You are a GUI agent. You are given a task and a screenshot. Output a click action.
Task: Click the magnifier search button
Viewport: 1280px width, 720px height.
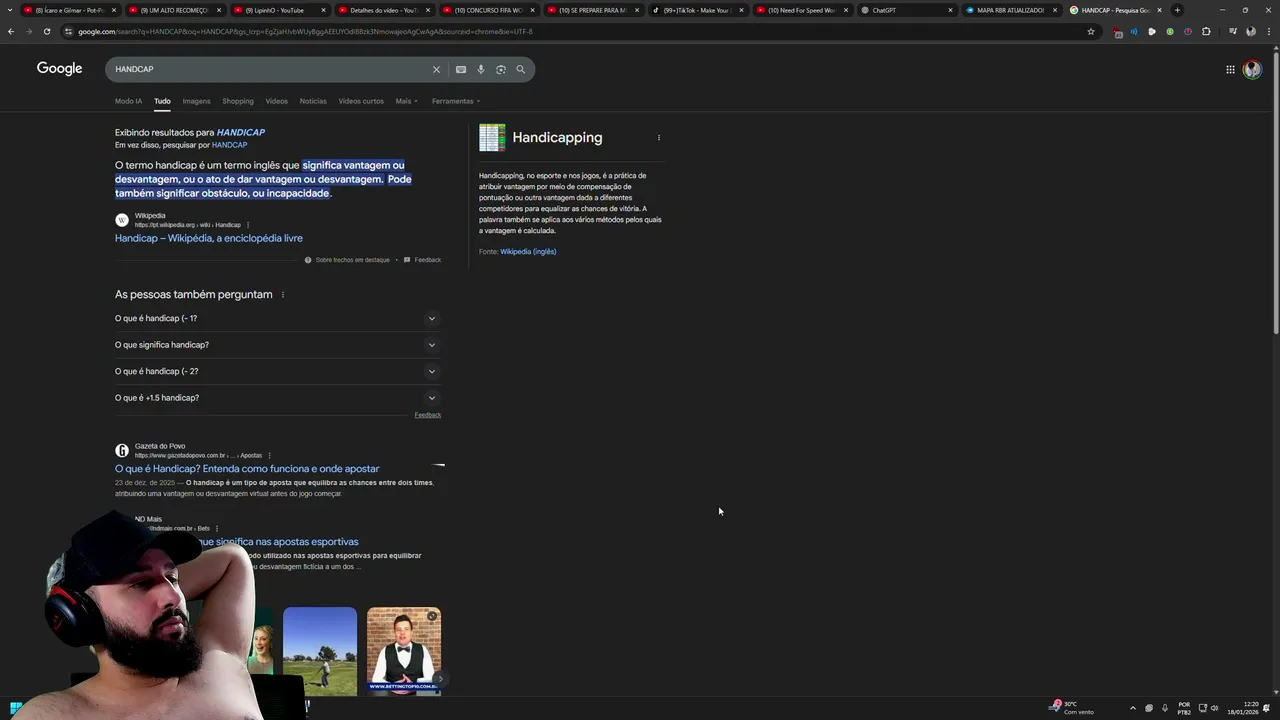point(520,69)
